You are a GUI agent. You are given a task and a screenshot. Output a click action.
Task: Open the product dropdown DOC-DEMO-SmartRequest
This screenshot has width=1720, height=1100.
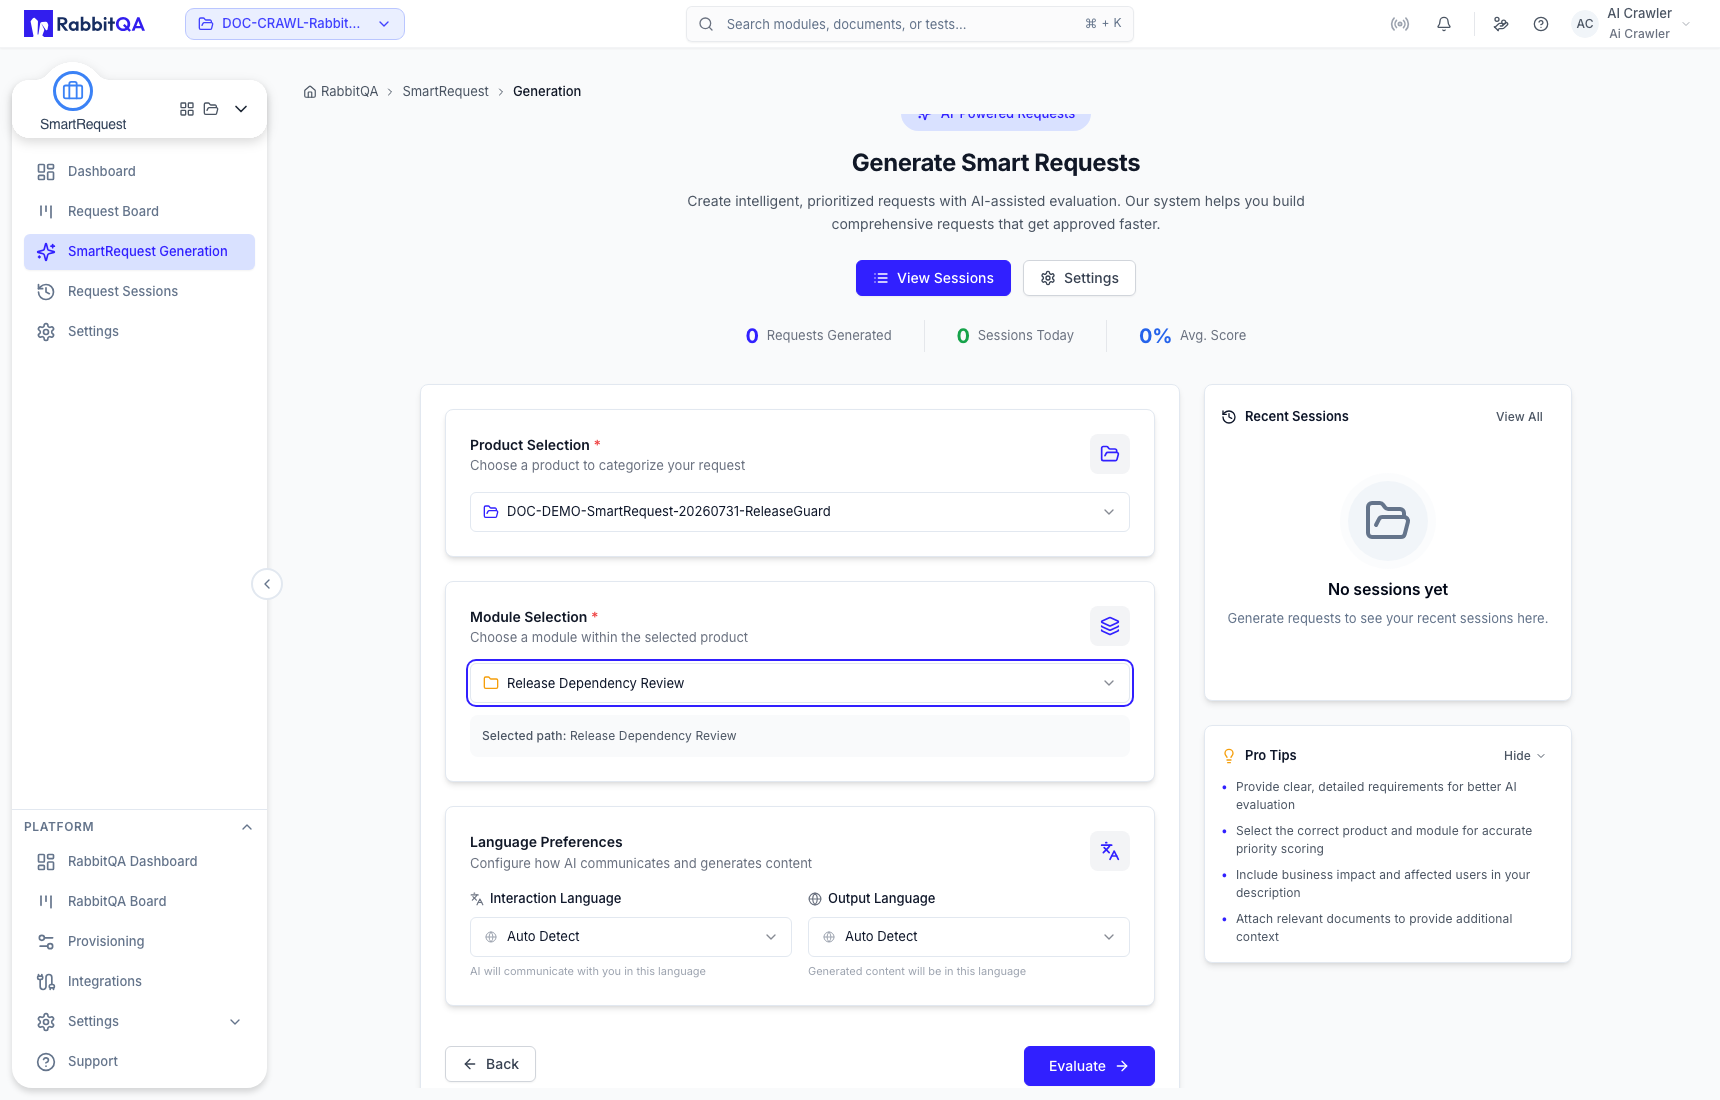coord(800,512)
